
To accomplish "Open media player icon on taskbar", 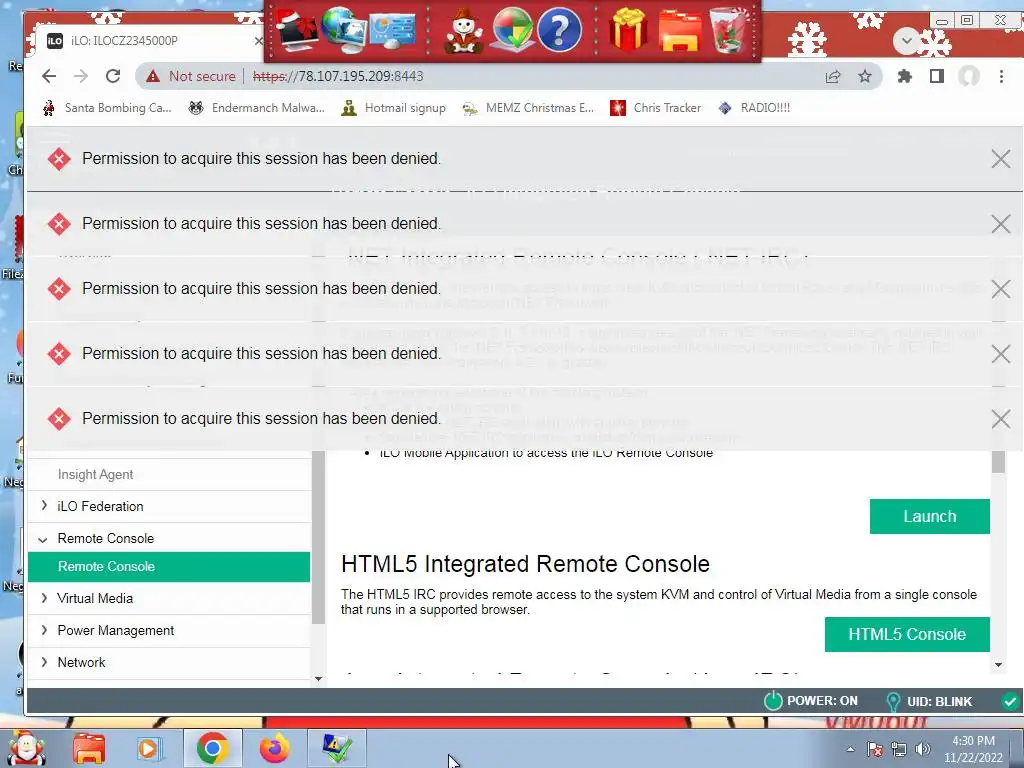I will click(x=148, y=748).
